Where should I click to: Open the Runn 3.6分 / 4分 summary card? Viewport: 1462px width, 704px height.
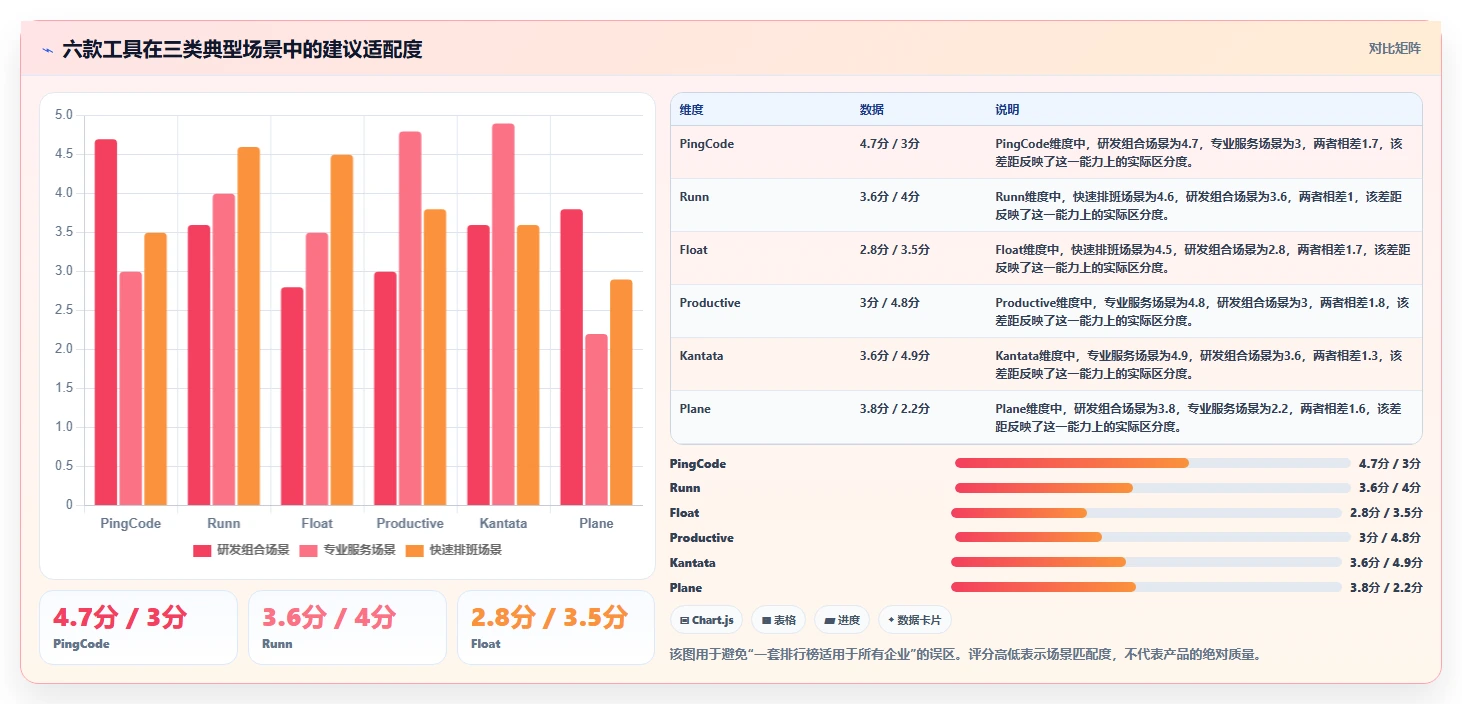click(x=347, y=627)
